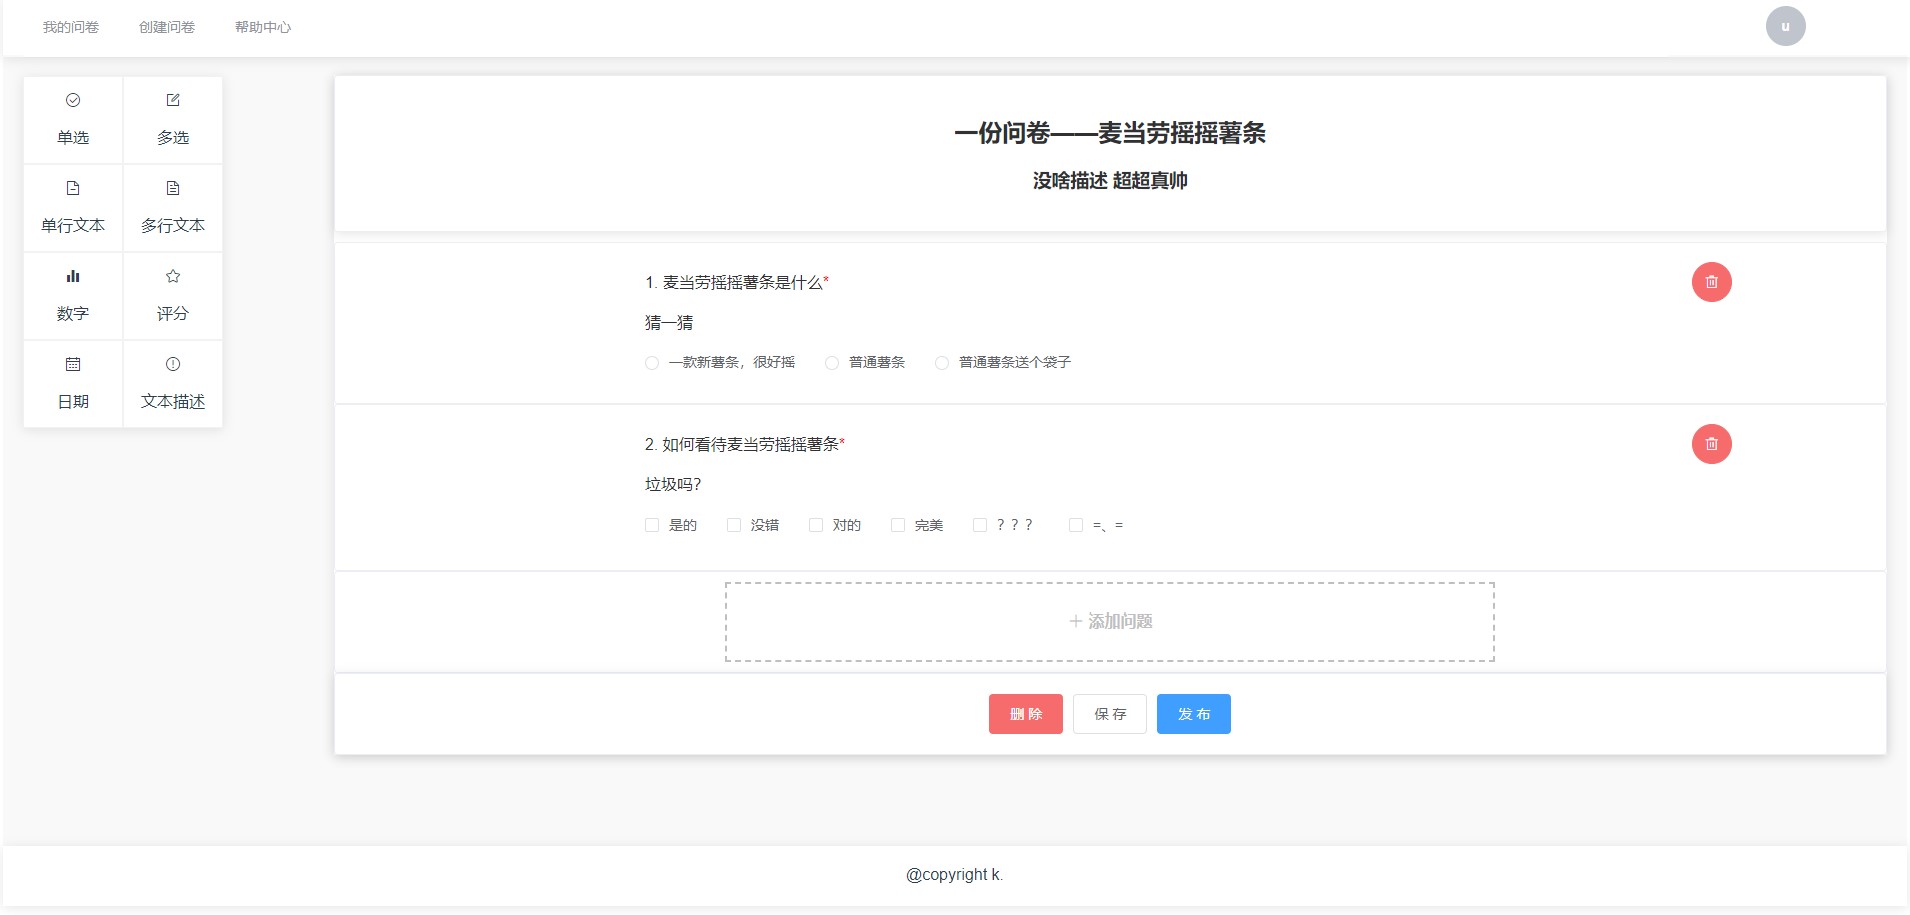Viewport: 1910px width, 915px height.
Task: Open the user avatar menu
Action: 1785,26
